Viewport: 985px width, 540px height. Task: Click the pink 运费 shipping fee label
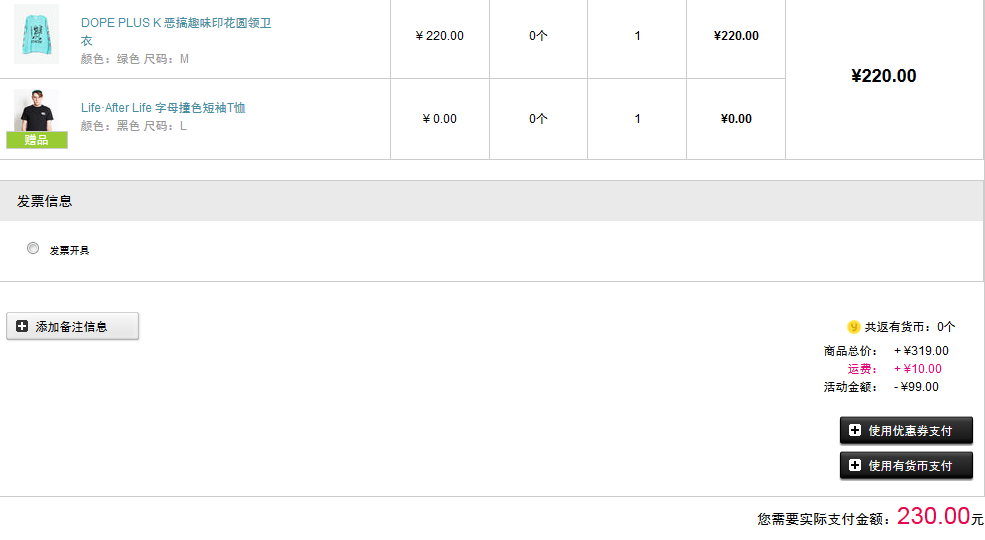coord(862,369)
